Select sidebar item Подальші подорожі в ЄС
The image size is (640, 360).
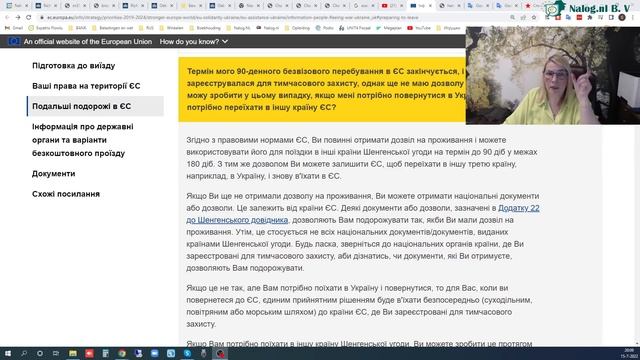coord(96,106)
